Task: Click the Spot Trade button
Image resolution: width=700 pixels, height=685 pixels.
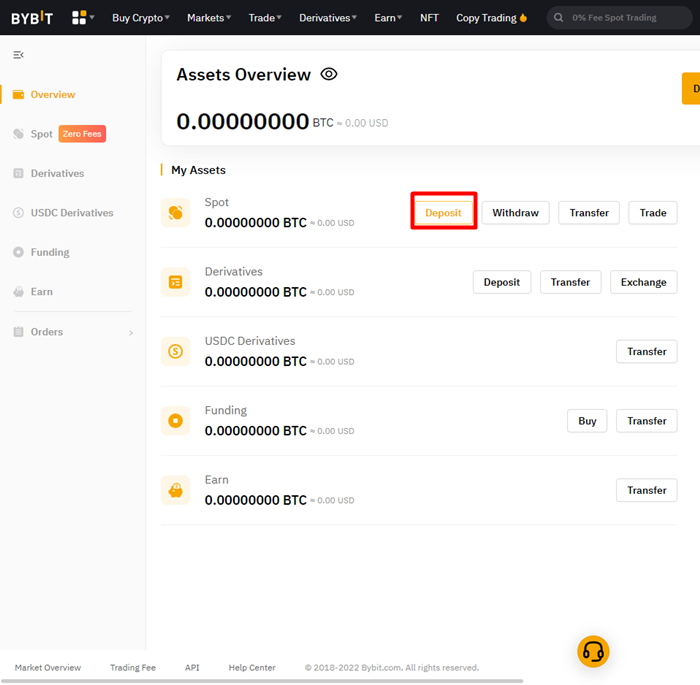Action: [653, 213]
